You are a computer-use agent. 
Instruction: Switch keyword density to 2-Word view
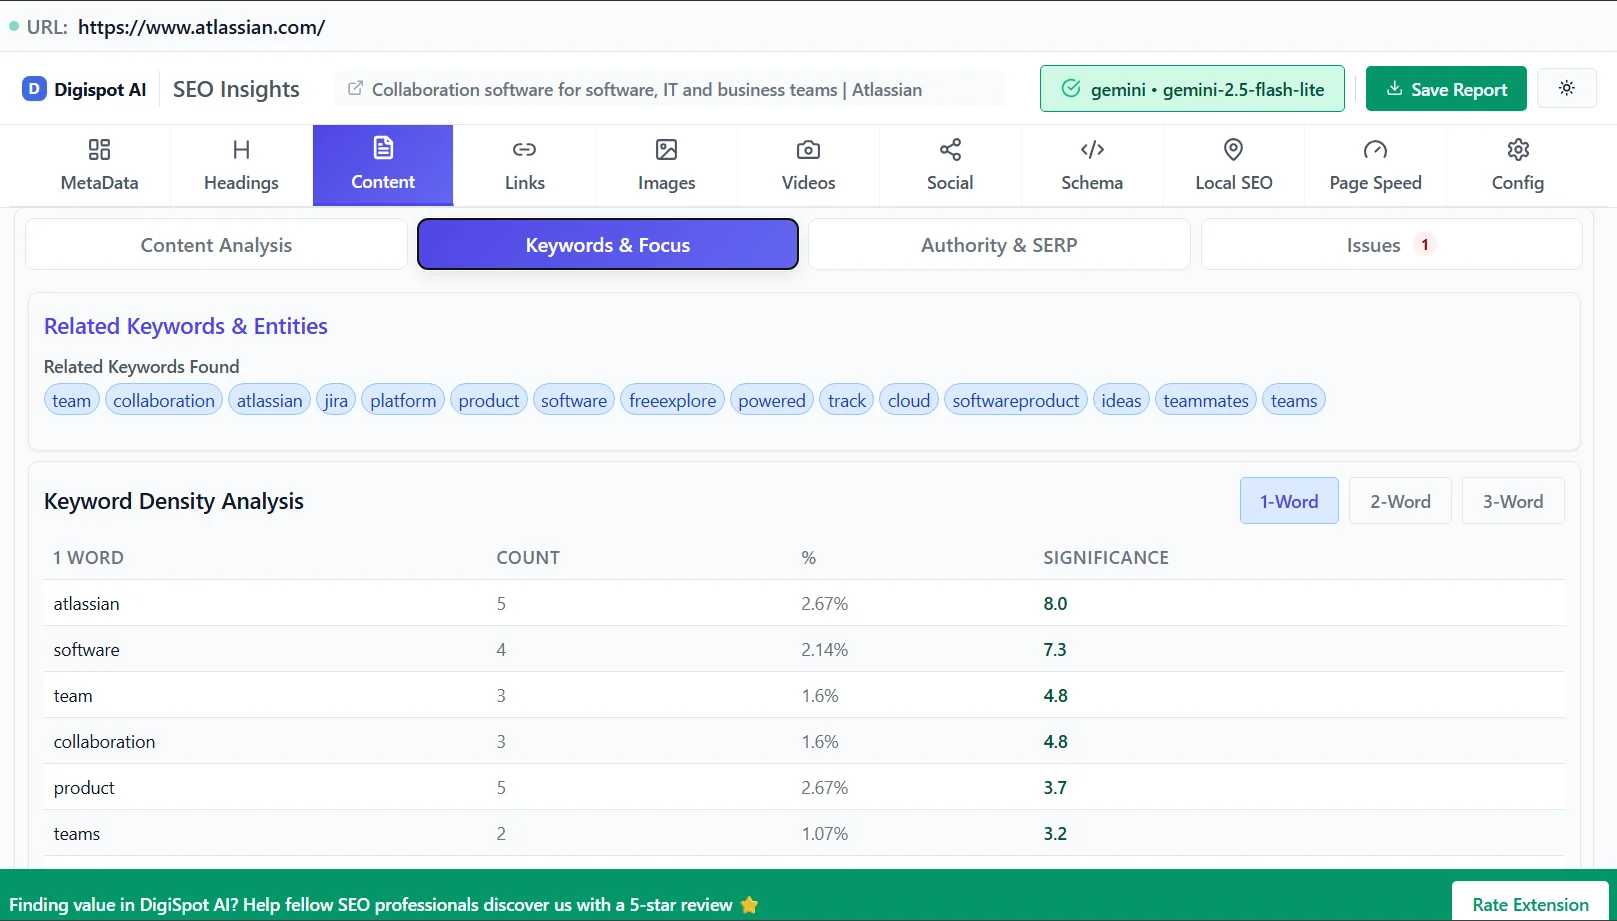click(1400, 500)
